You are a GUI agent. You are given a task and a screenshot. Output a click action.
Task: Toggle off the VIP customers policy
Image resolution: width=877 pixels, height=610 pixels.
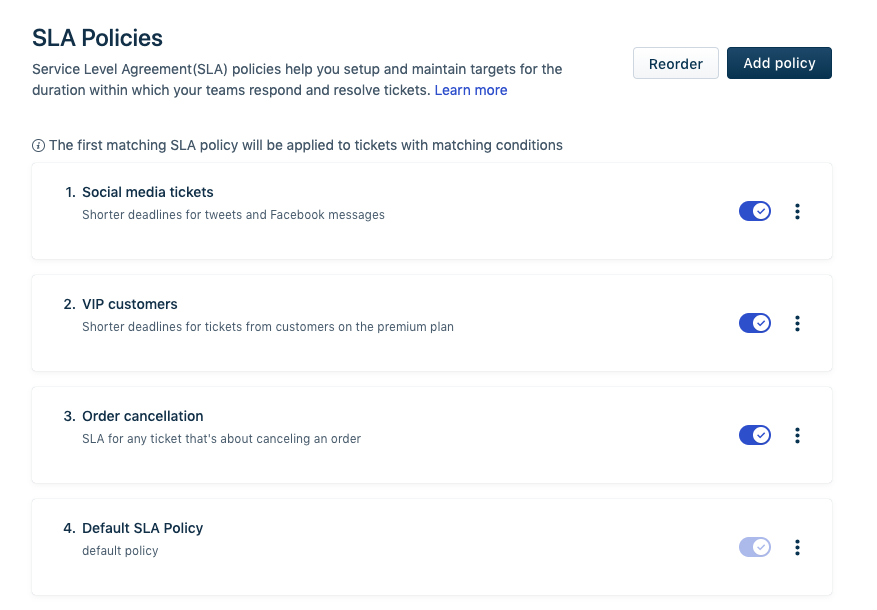coord(755,323)
